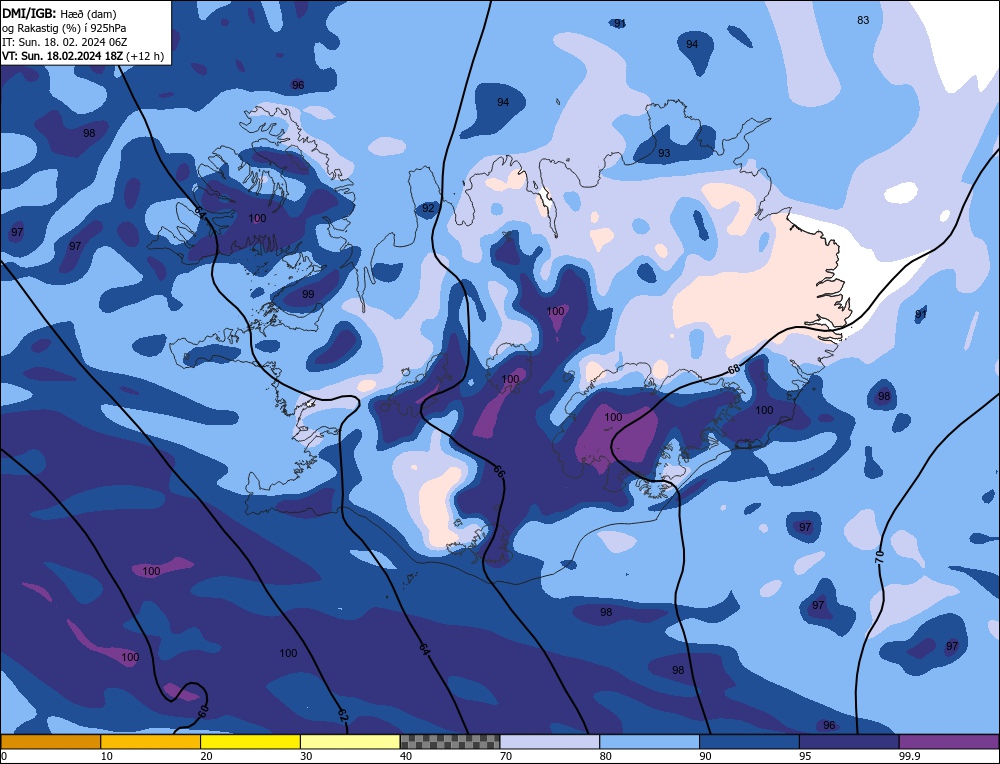Click the legend tick label '95'
Viewport: 1000px width, 764px height.
click(x=805, y=756)
